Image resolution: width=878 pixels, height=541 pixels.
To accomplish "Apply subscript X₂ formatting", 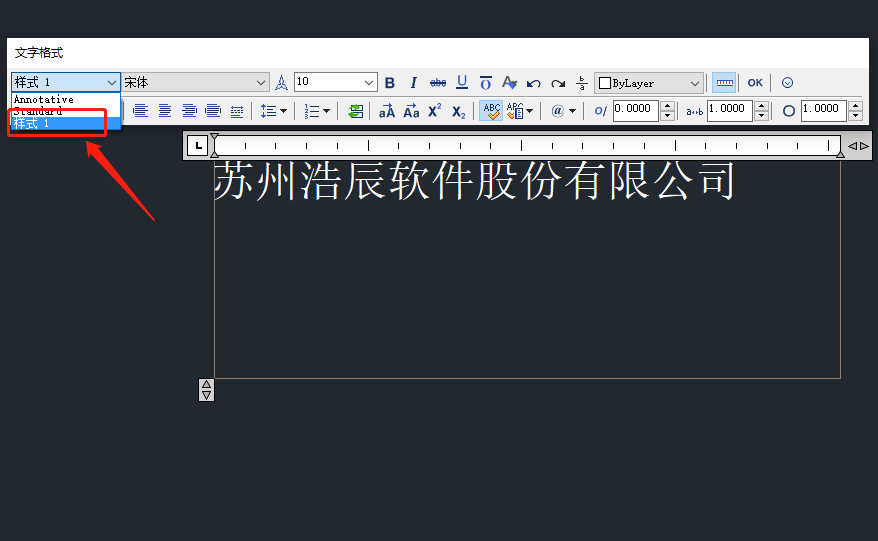I will [x=459, y=111].
